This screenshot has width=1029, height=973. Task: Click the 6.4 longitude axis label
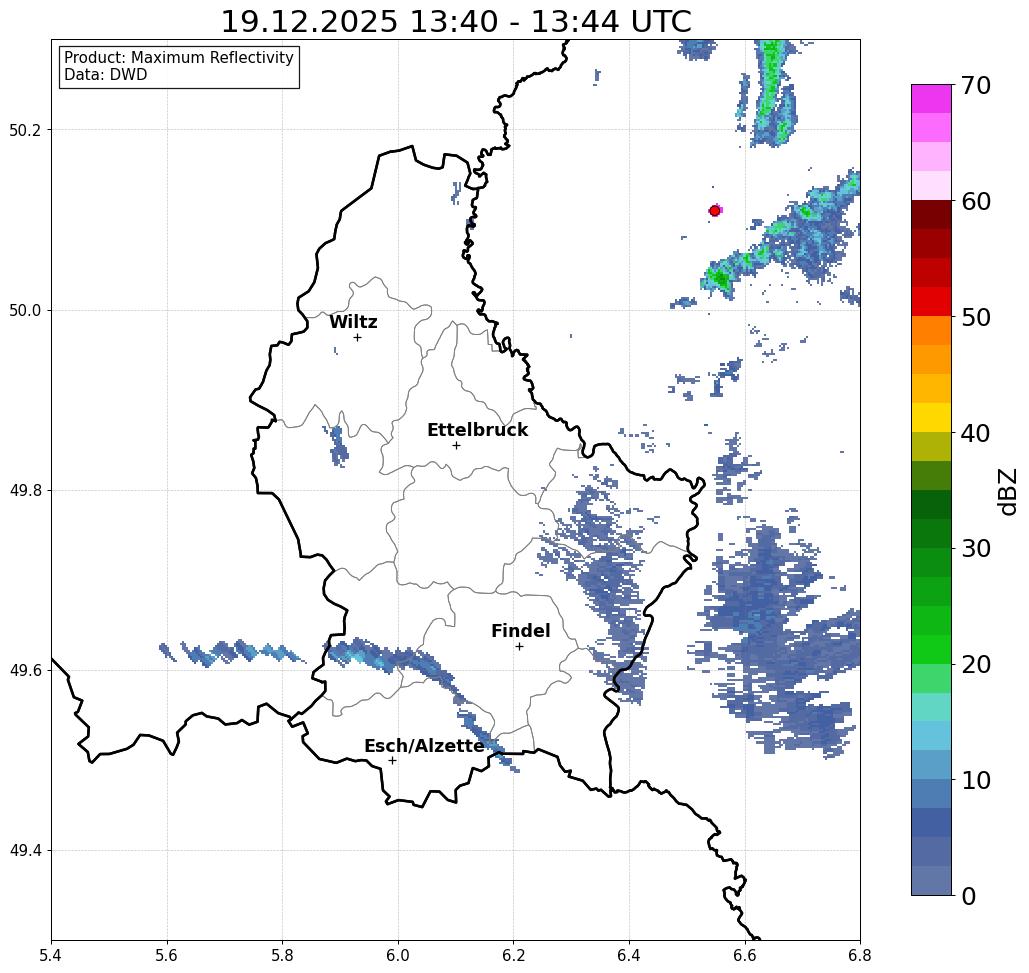click(x=629, y=955)
